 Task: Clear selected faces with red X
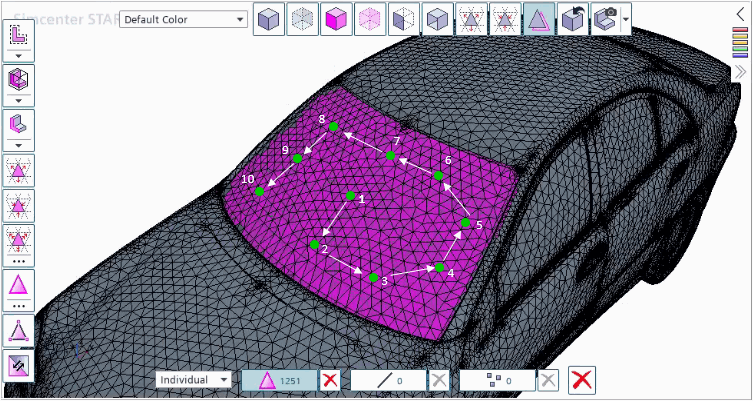(330, 380)
